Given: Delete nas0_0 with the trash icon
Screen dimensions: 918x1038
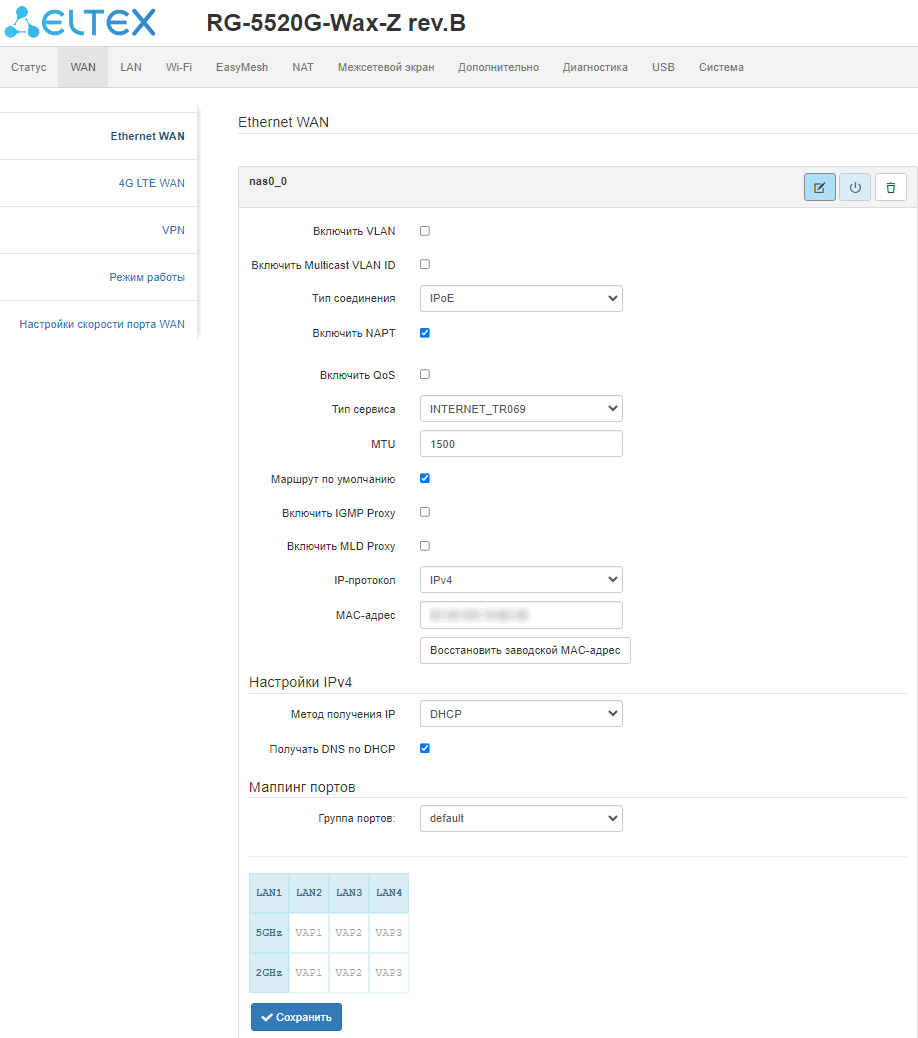Looking at the screenshot, I should [890, 187].
